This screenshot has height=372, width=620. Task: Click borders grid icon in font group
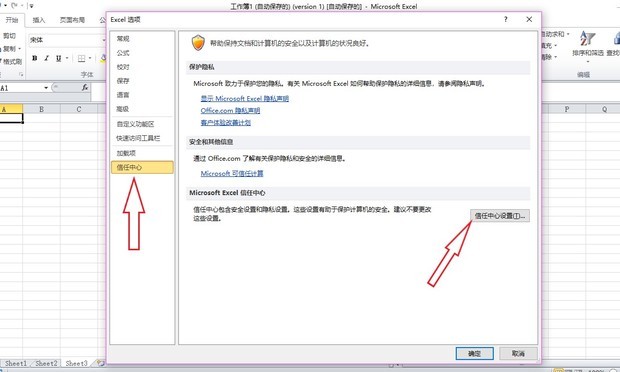coord(81,59)
